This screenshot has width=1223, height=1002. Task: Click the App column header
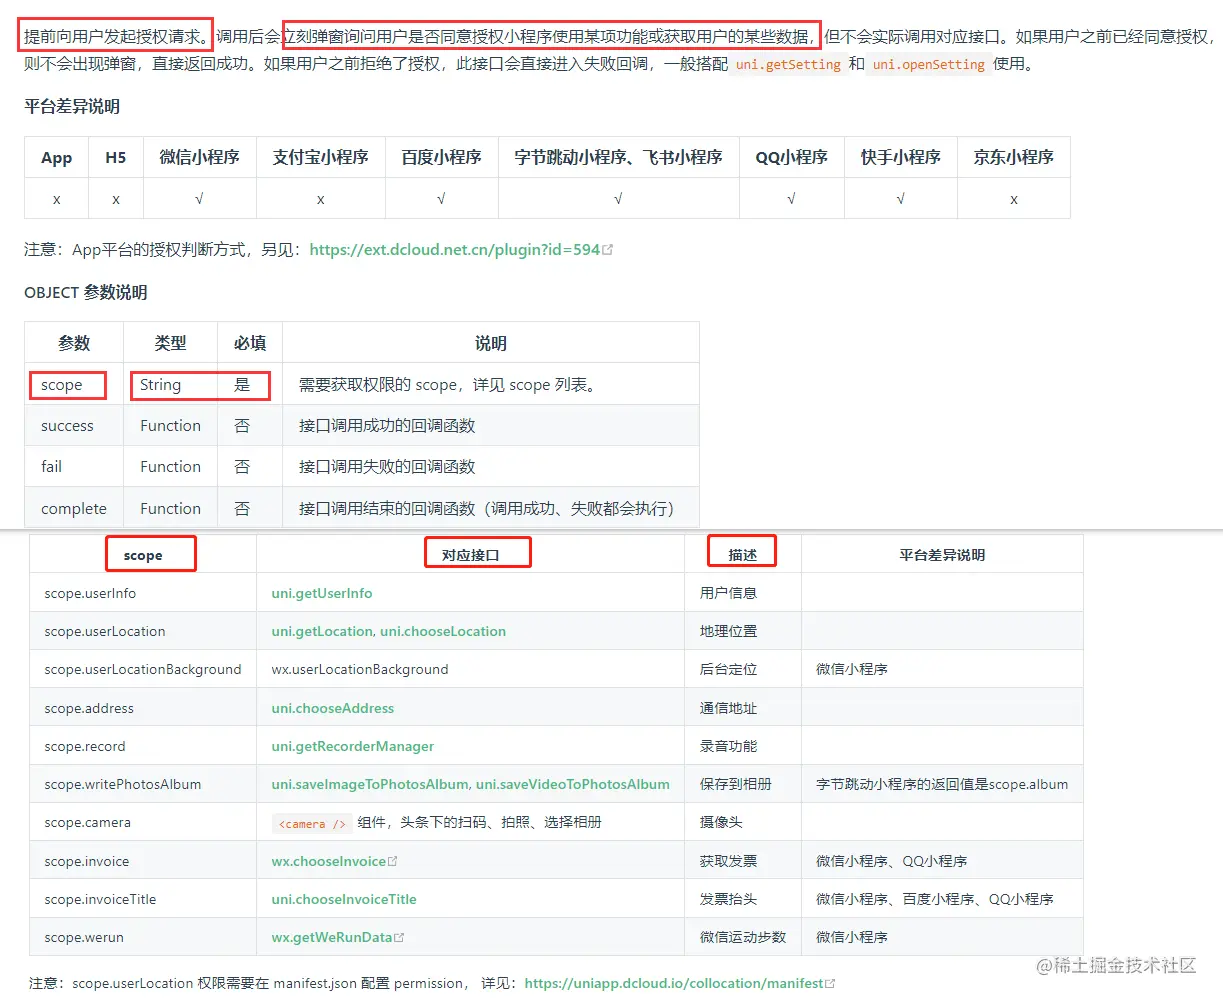(x=57, y=158)
